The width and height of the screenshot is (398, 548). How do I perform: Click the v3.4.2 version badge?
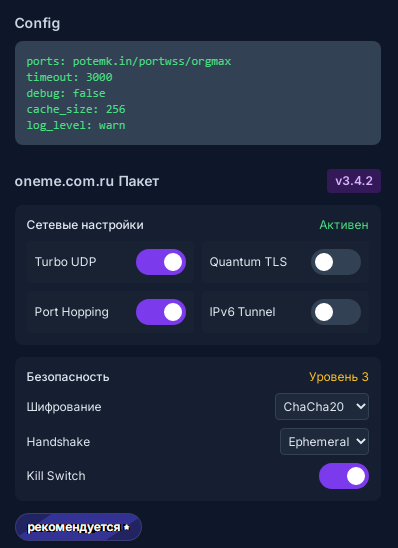point(354,181)
